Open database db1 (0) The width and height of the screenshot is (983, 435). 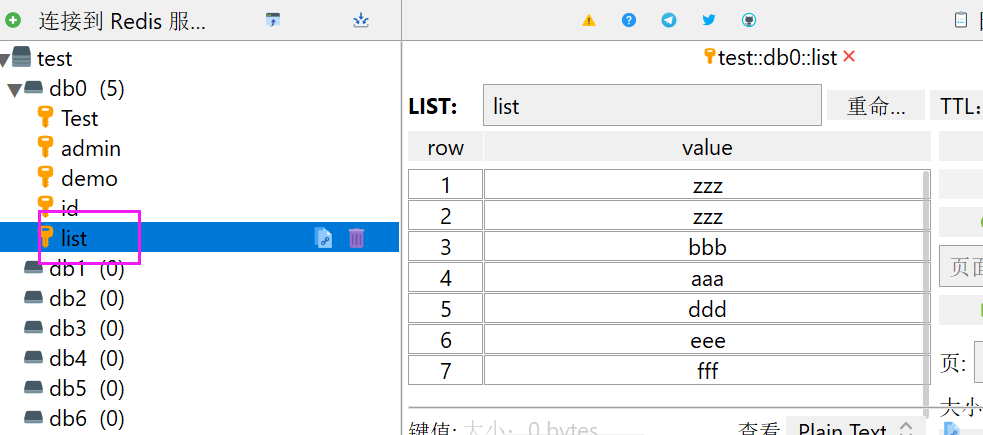(x=87, y=270)
